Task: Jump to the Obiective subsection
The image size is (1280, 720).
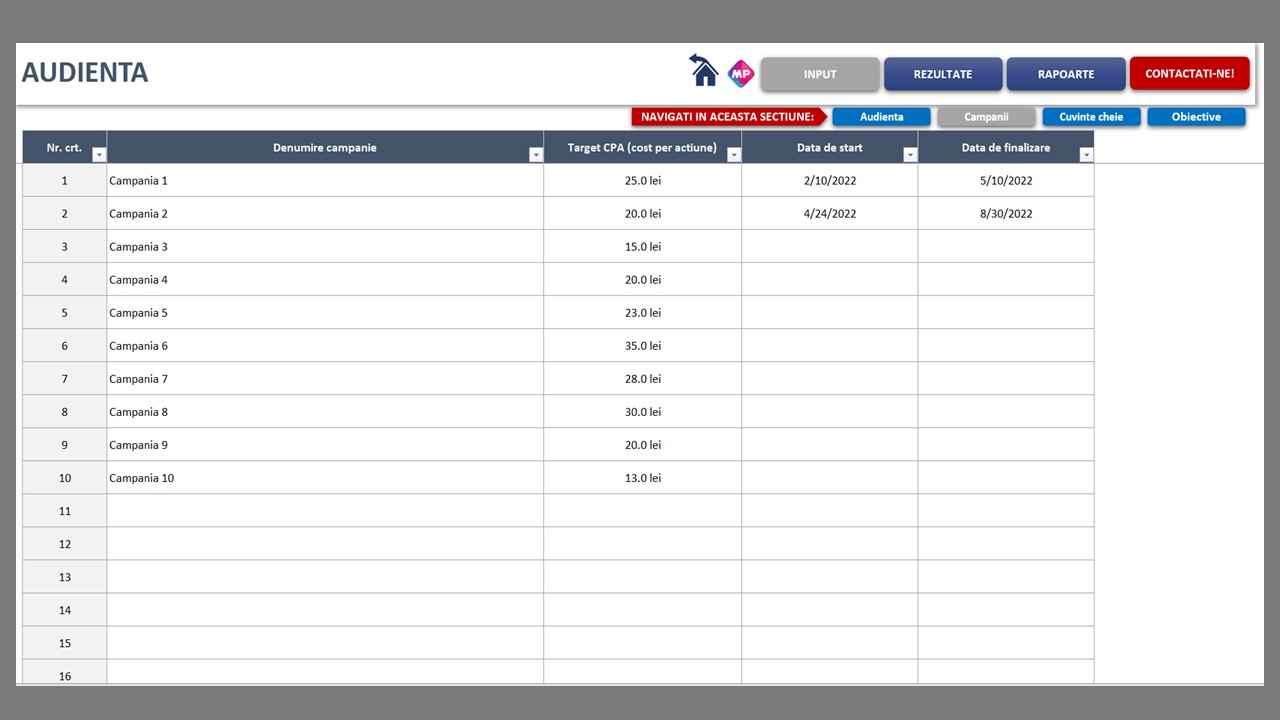Action: (1196, 117)
